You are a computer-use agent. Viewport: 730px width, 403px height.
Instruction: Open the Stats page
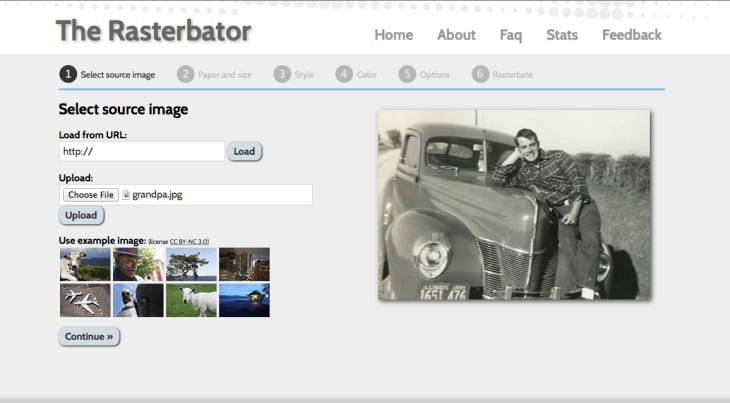[x=562, y=35]
